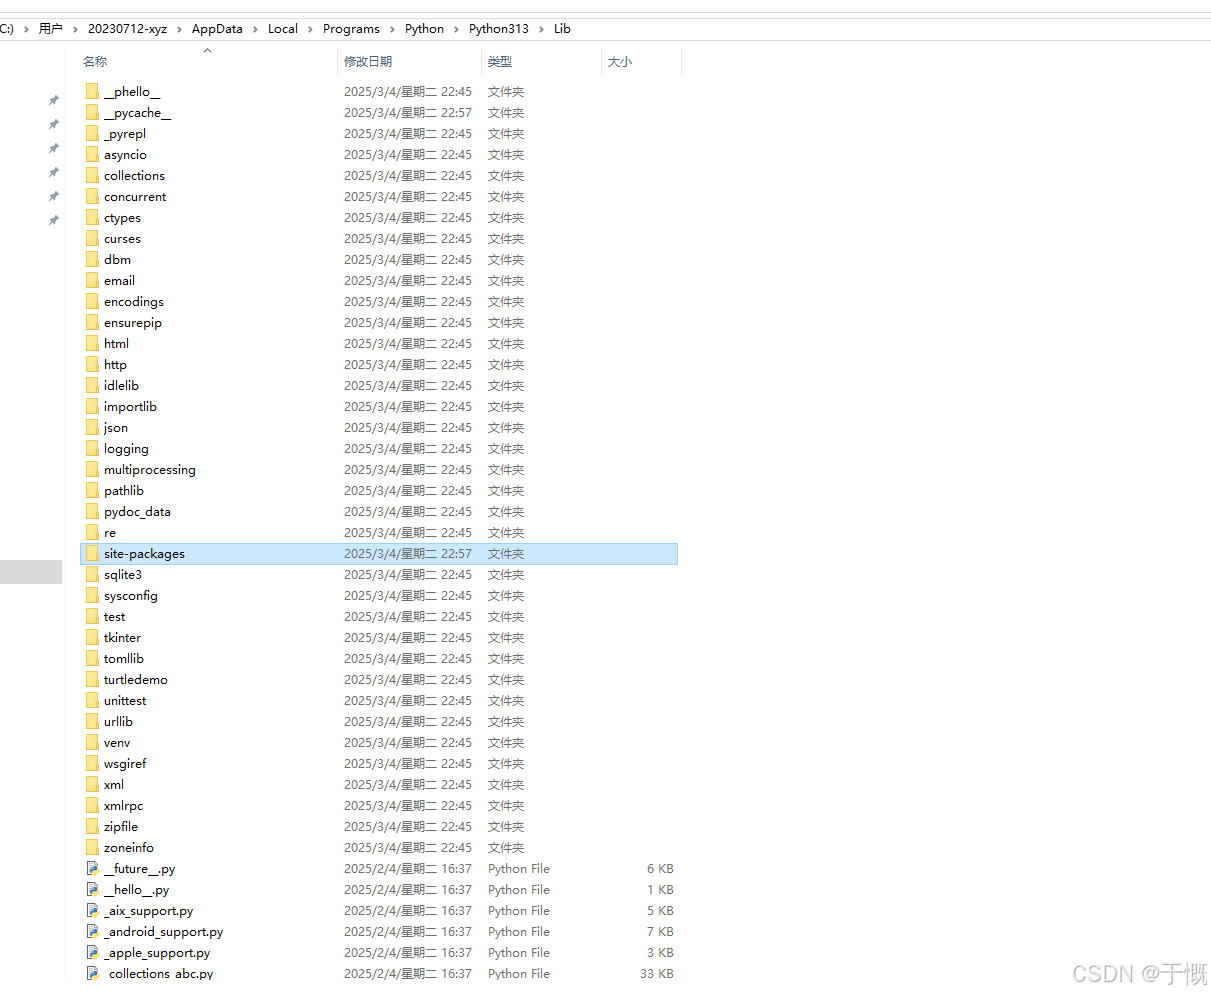Open the chevron after Programs in the breadcrumb

point(393,29)
